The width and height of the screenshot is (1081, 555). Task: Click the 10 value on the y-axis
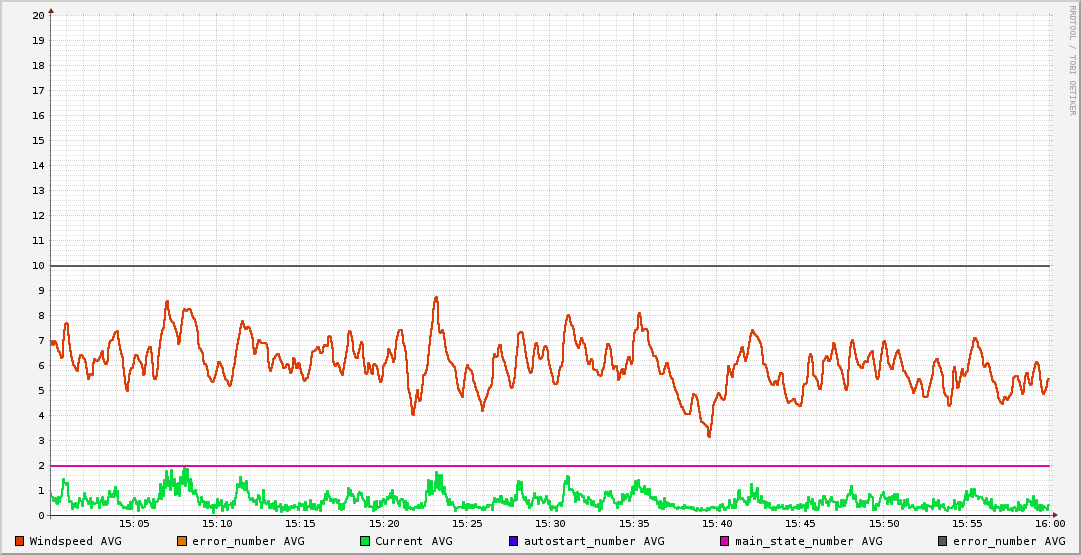[x=38, y=265]
